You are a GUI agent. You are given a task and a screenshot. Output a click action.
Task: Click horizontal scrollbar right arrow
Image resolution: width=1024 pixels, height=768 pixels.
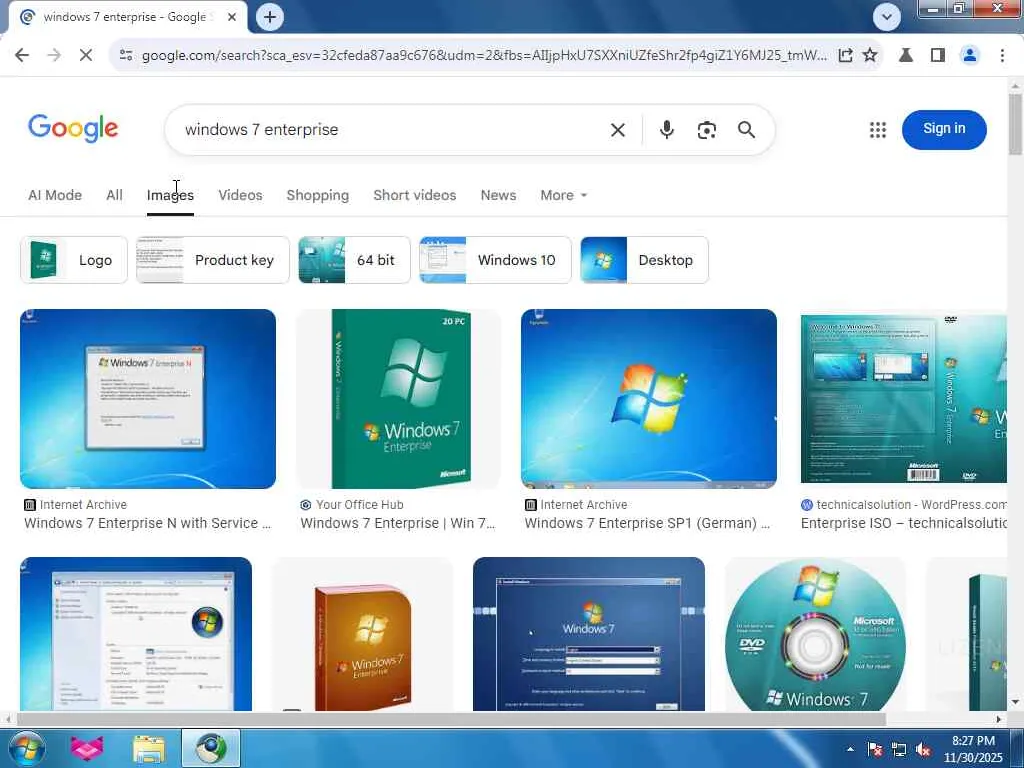pos(999,719)
